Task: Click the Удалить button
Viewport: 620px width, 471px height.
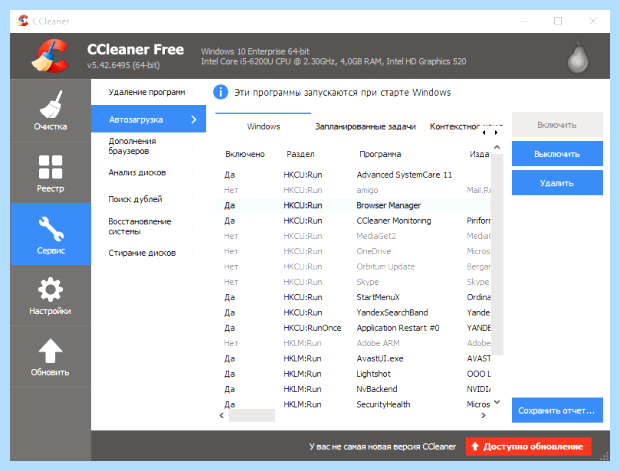Action: coord(557,183)
